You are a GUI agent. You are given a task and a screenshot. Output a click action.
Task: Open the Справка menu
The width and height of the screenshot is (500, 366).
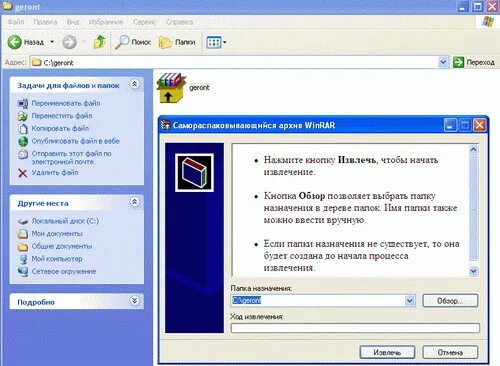[179, 22]
